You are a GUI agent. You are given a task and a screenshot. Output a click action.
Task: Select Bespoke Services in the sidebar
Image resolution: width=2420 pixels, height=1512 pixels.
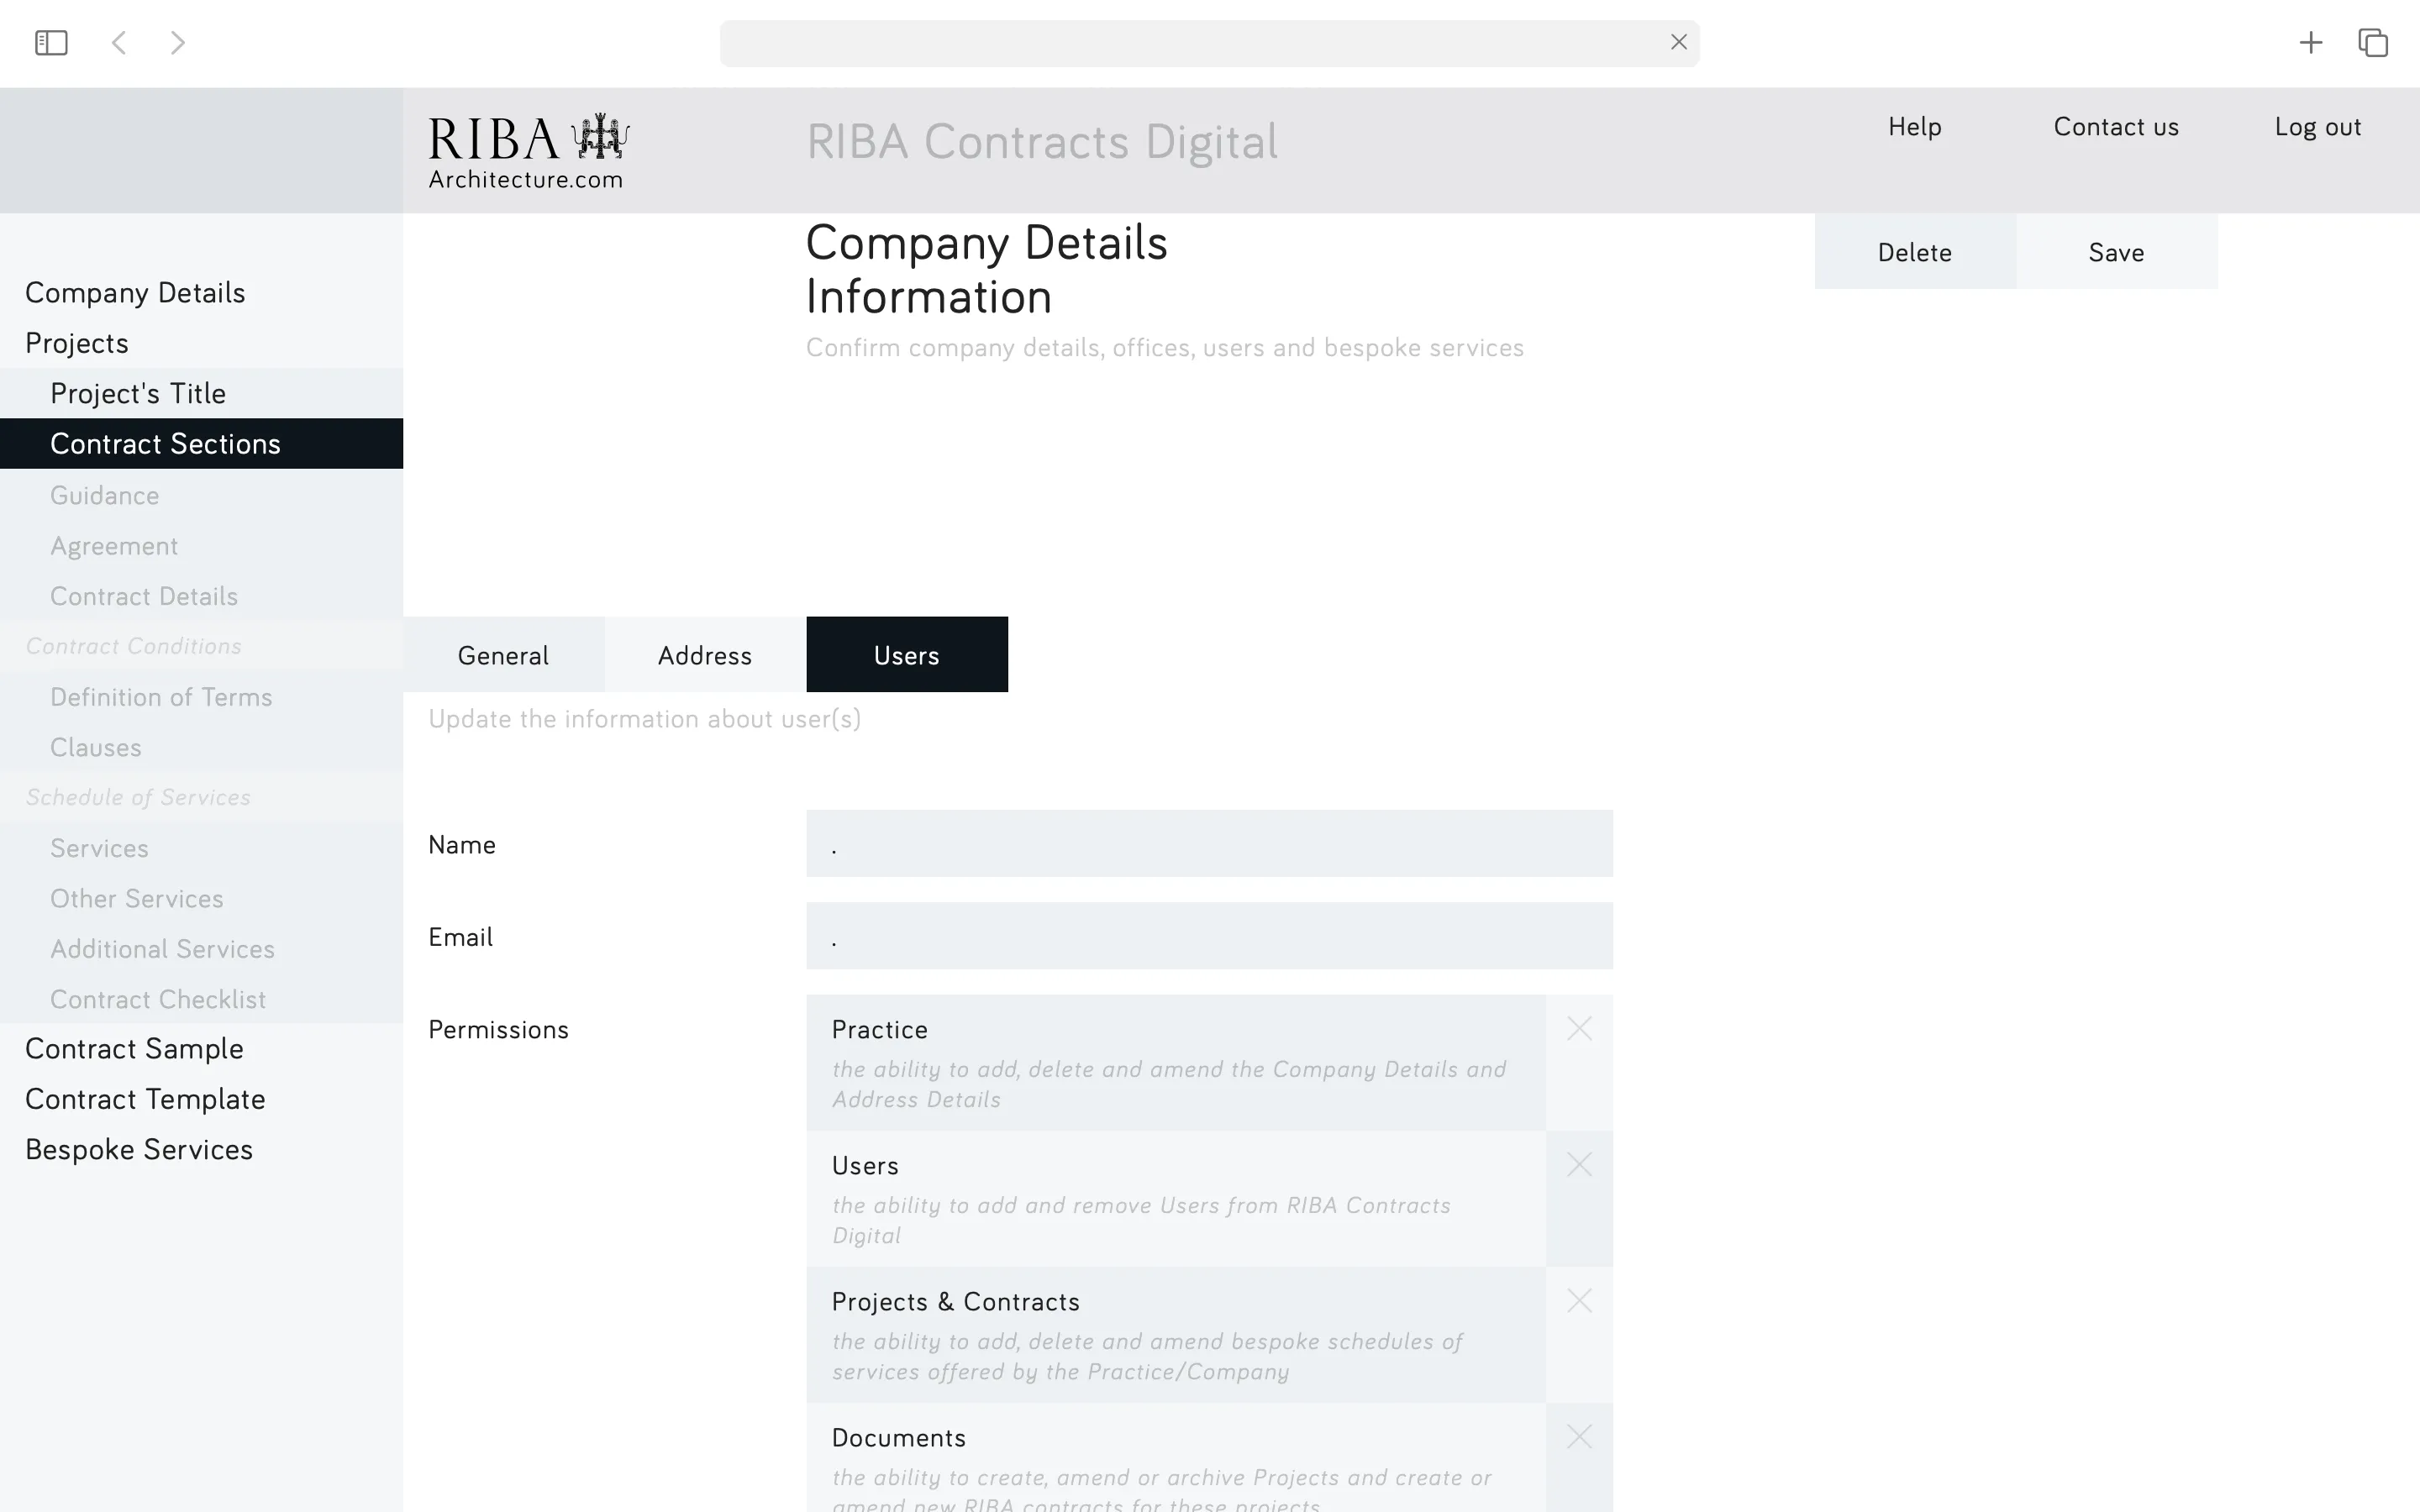[139, 1148]
